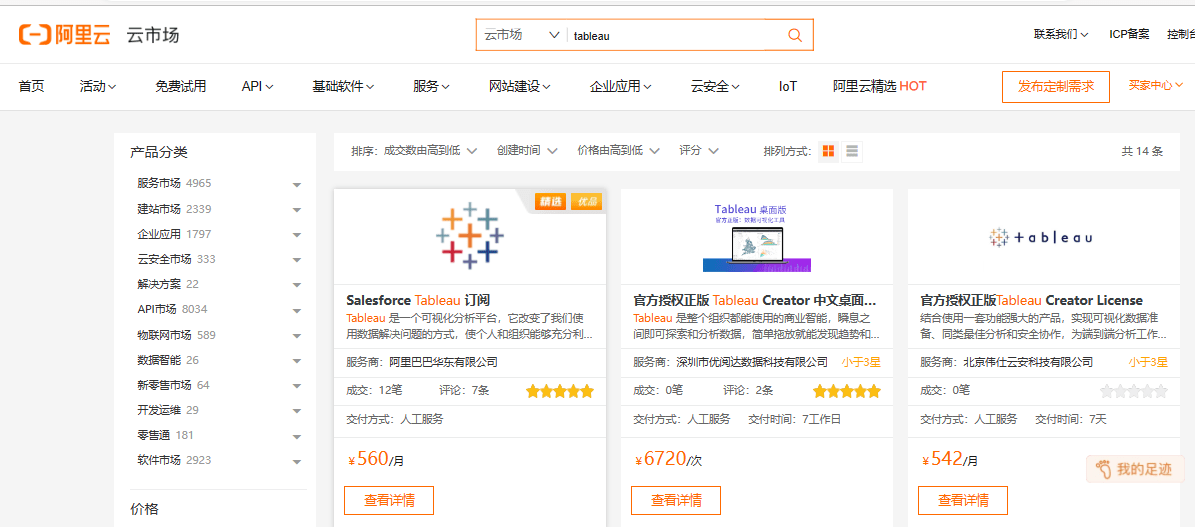This screenshot has height=527, width=1195.
Task: Open the API navigation menu
Action: (x=258, y=86)
